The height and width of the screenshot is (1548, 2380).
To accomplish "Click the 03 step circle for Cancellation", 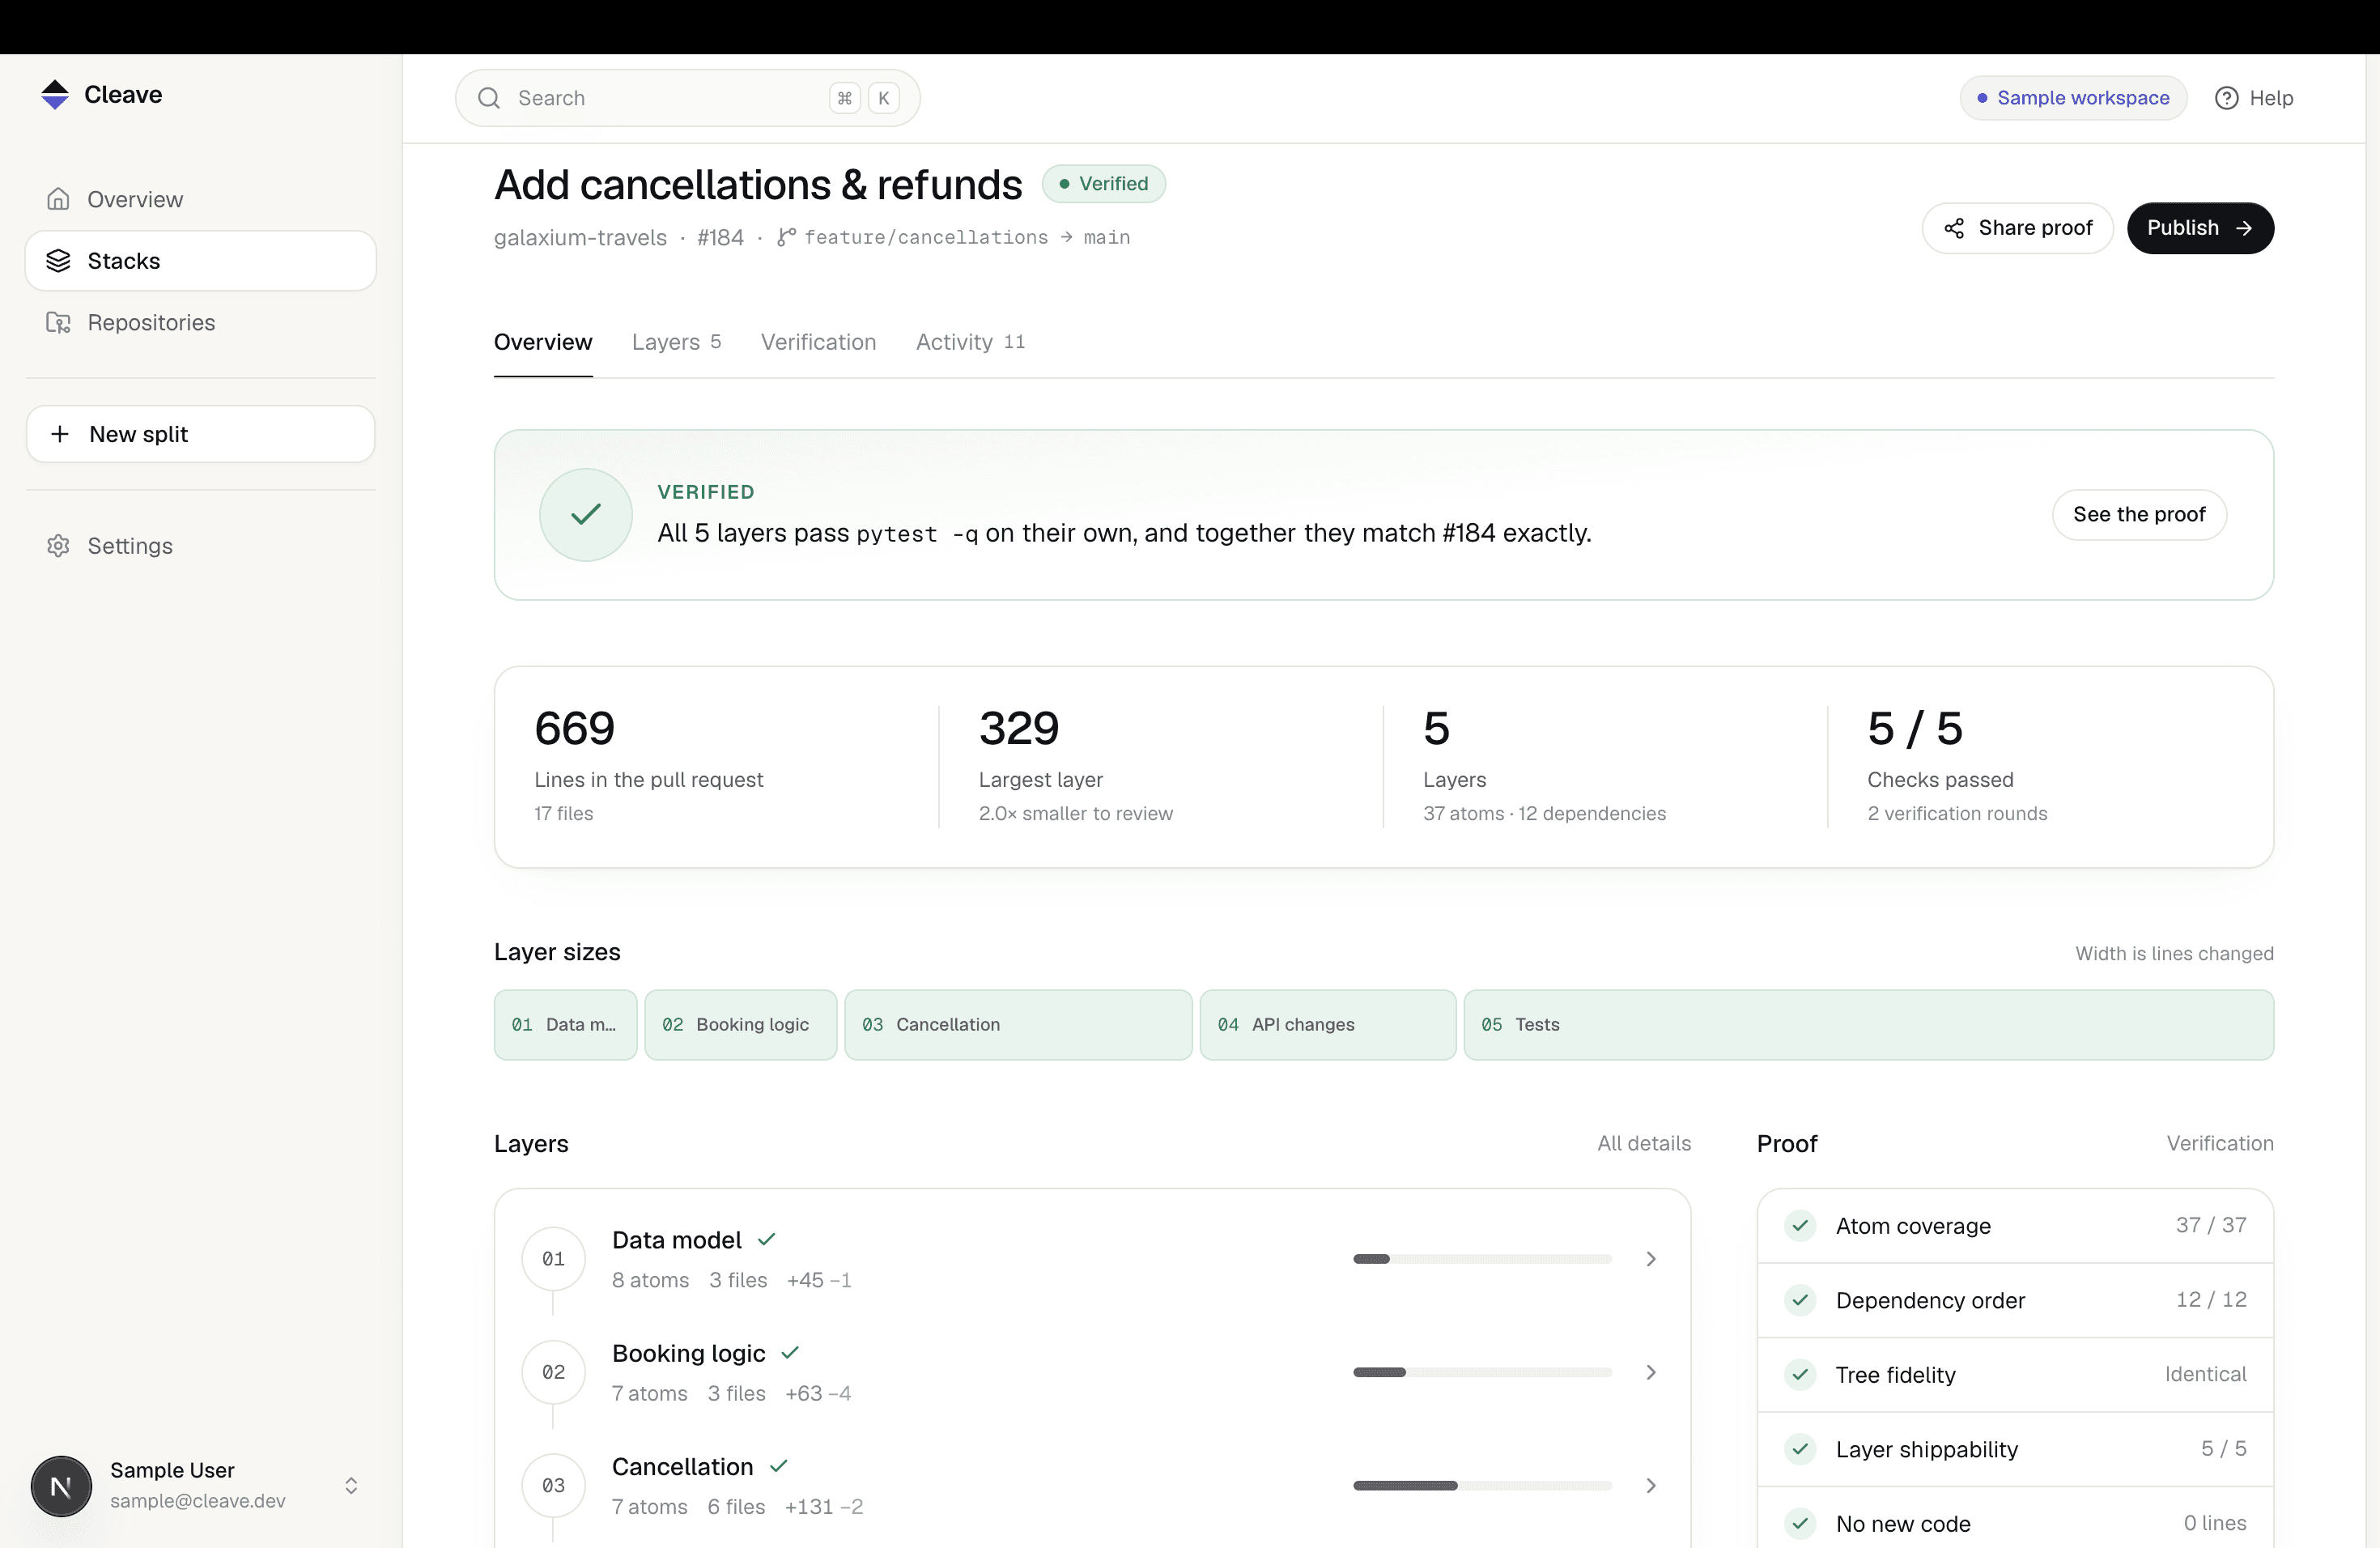I will coord(553,1485).
